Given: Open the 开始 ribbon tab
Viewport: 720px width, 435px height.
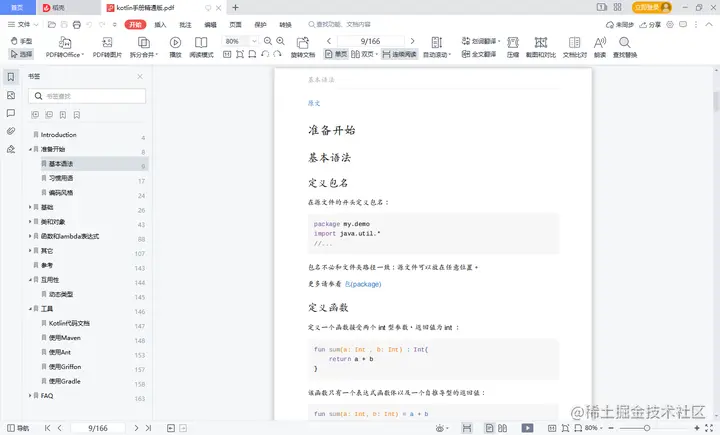Looking at the screenshot, I should (x=135, y=24).
